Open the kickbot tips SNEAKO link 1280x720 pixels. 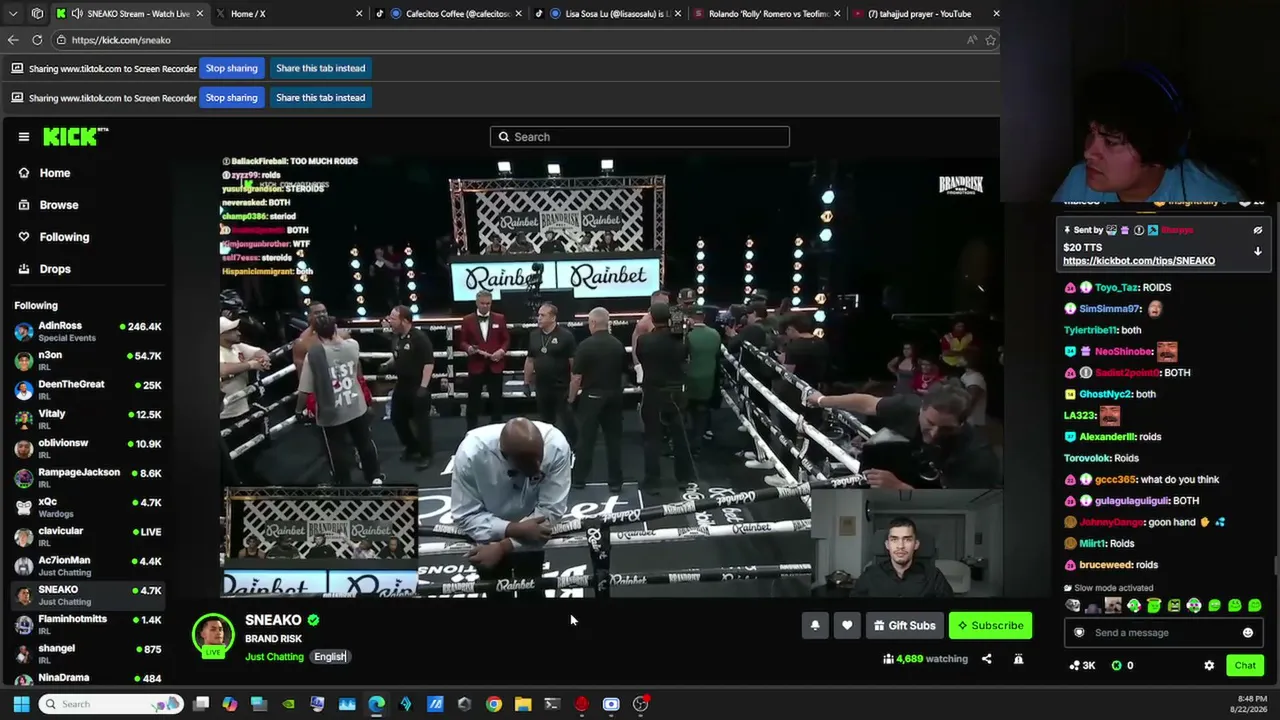(1139, 261)
